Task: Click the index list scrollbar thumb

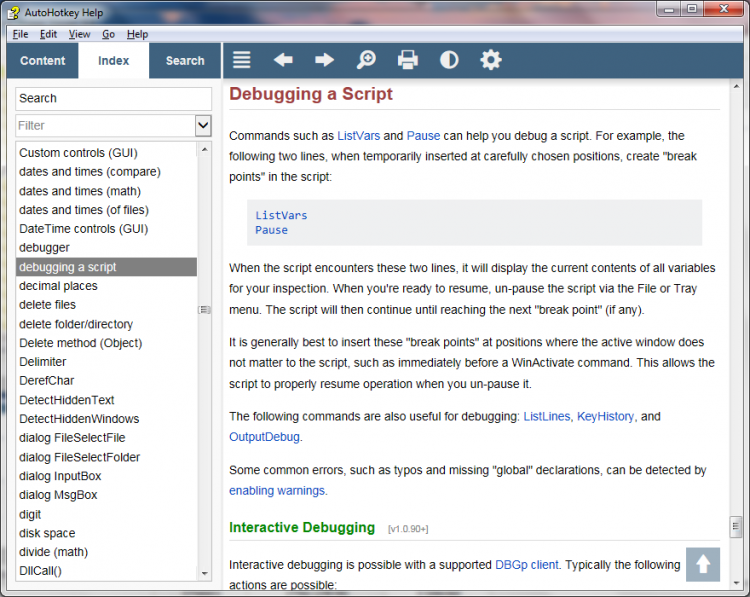Action: click(x=204, y=310)
